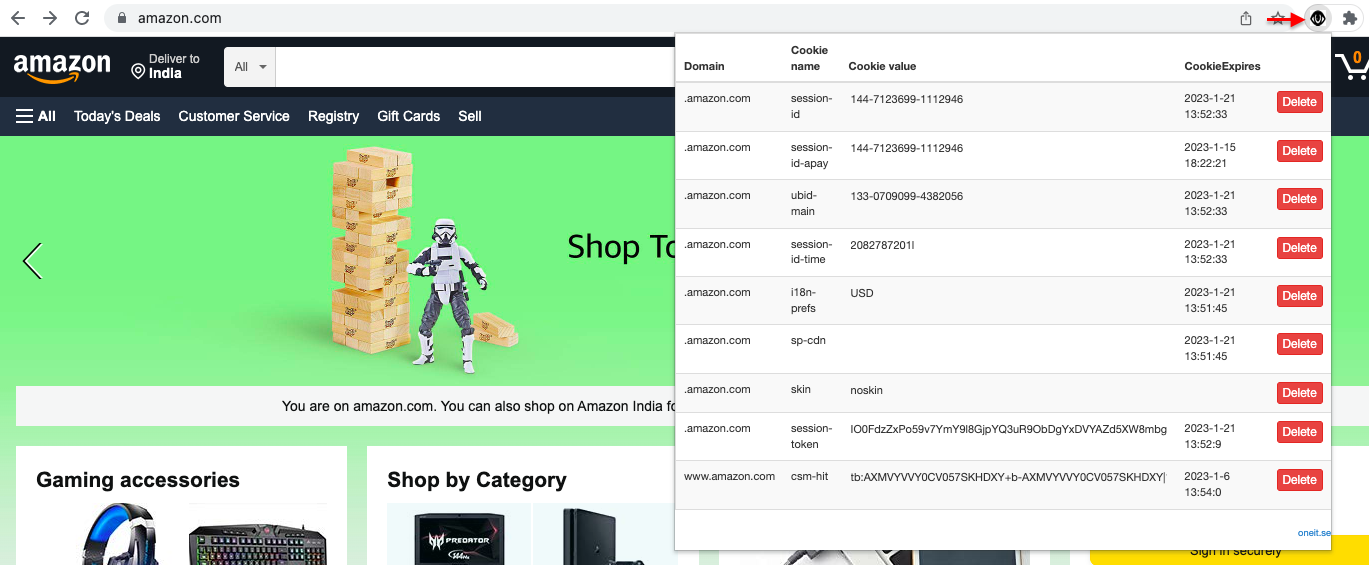The width and height of the screenshot is (1369, 565).
Task: Click the gaming headset product image
Action: coord(120,534)
